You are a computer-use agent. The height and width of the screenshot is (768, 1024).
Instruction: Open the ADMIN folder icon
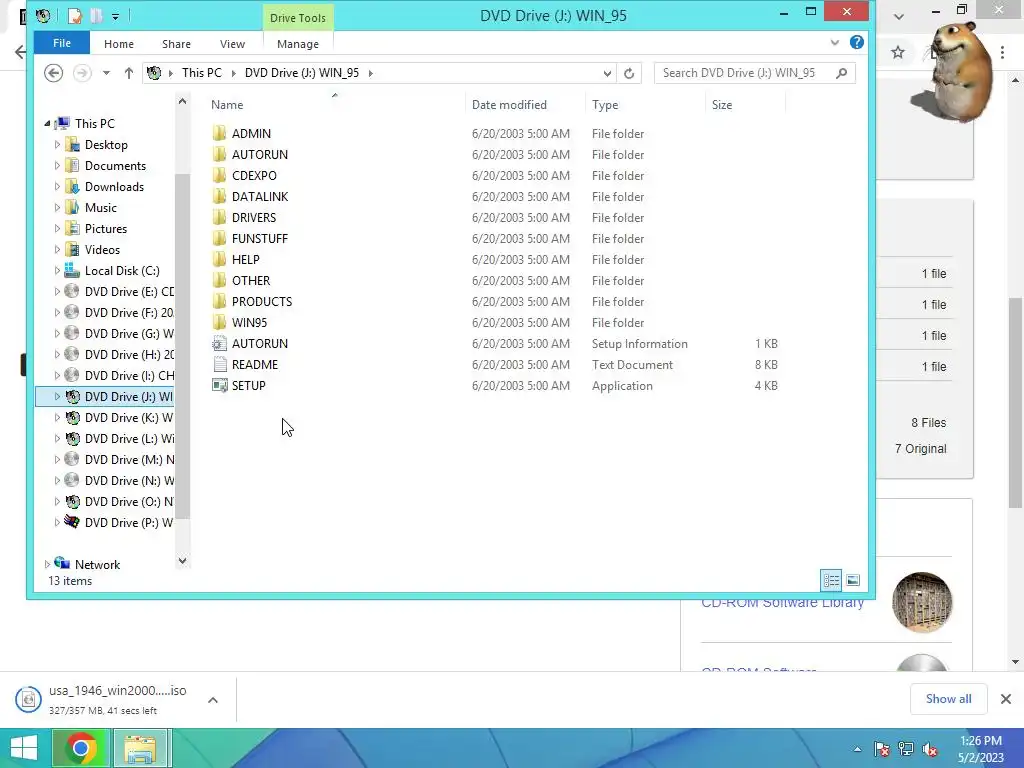(219, 133)
